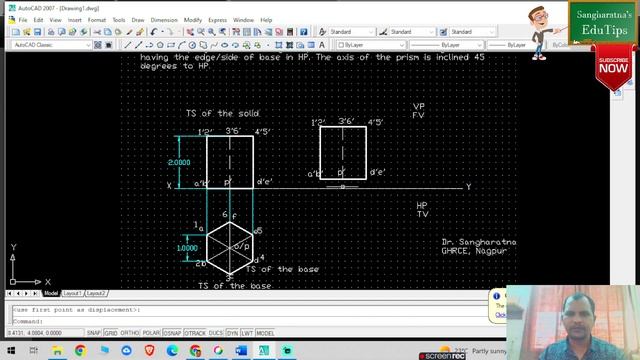
Task: Switch to the Layout1 tab
Action: pyautogui.click(x=72, y=293)
